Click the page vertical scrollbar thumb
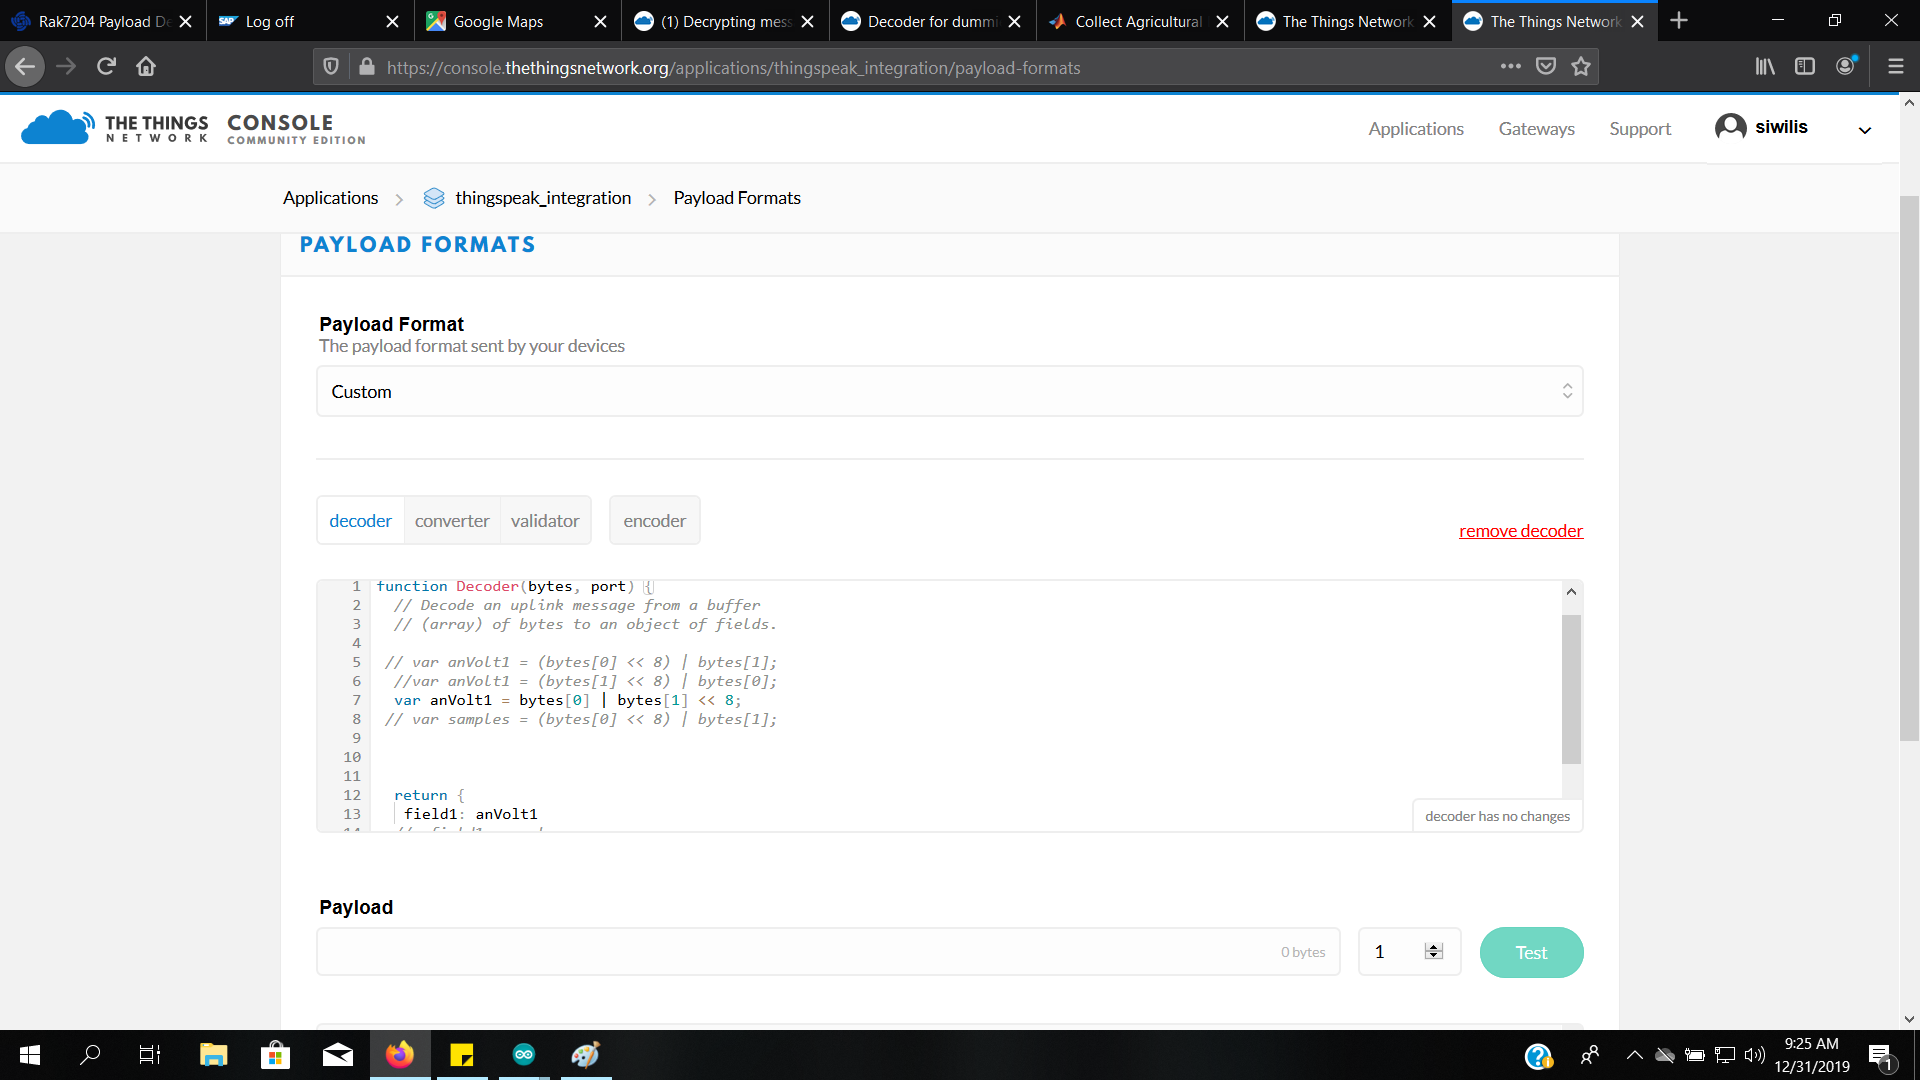Screen dimensions: 1920x1080 coord(1909,467)
